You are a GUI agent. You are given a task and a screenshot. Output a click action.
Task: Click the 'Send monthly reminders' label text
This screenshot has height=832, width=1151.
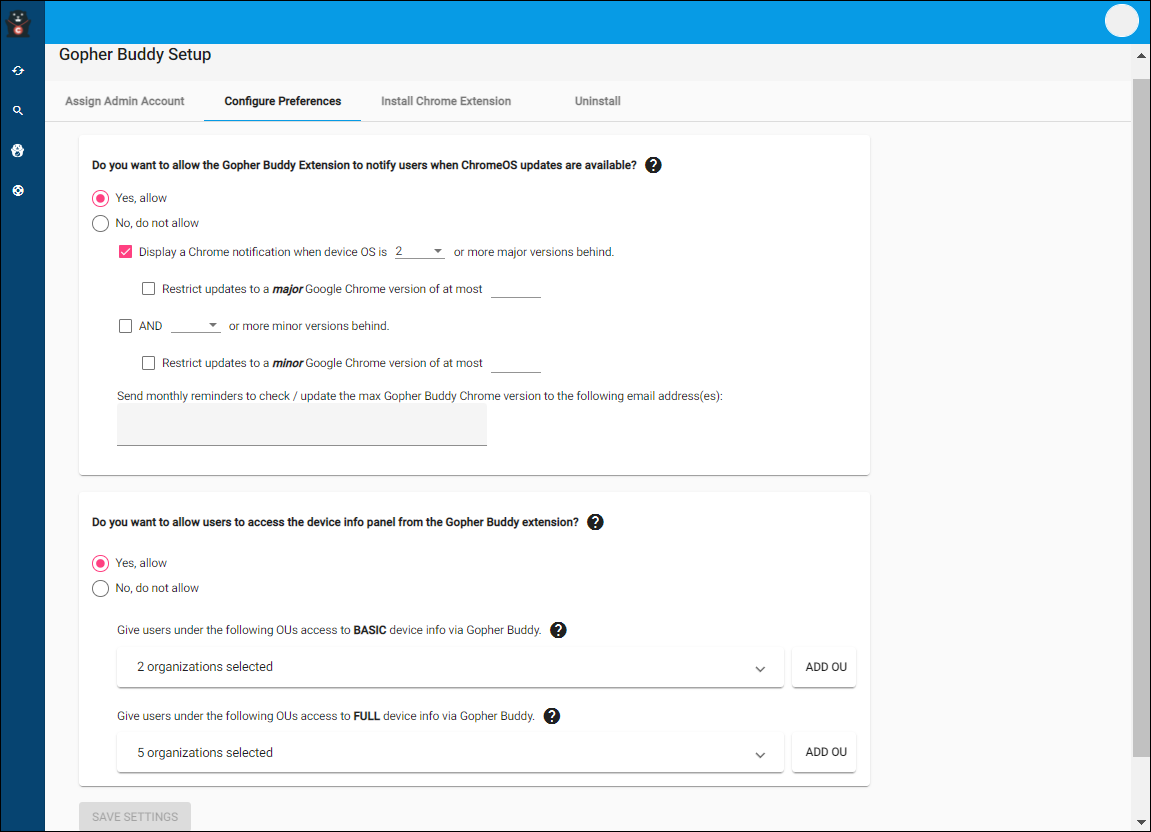(x=420, y=396)
